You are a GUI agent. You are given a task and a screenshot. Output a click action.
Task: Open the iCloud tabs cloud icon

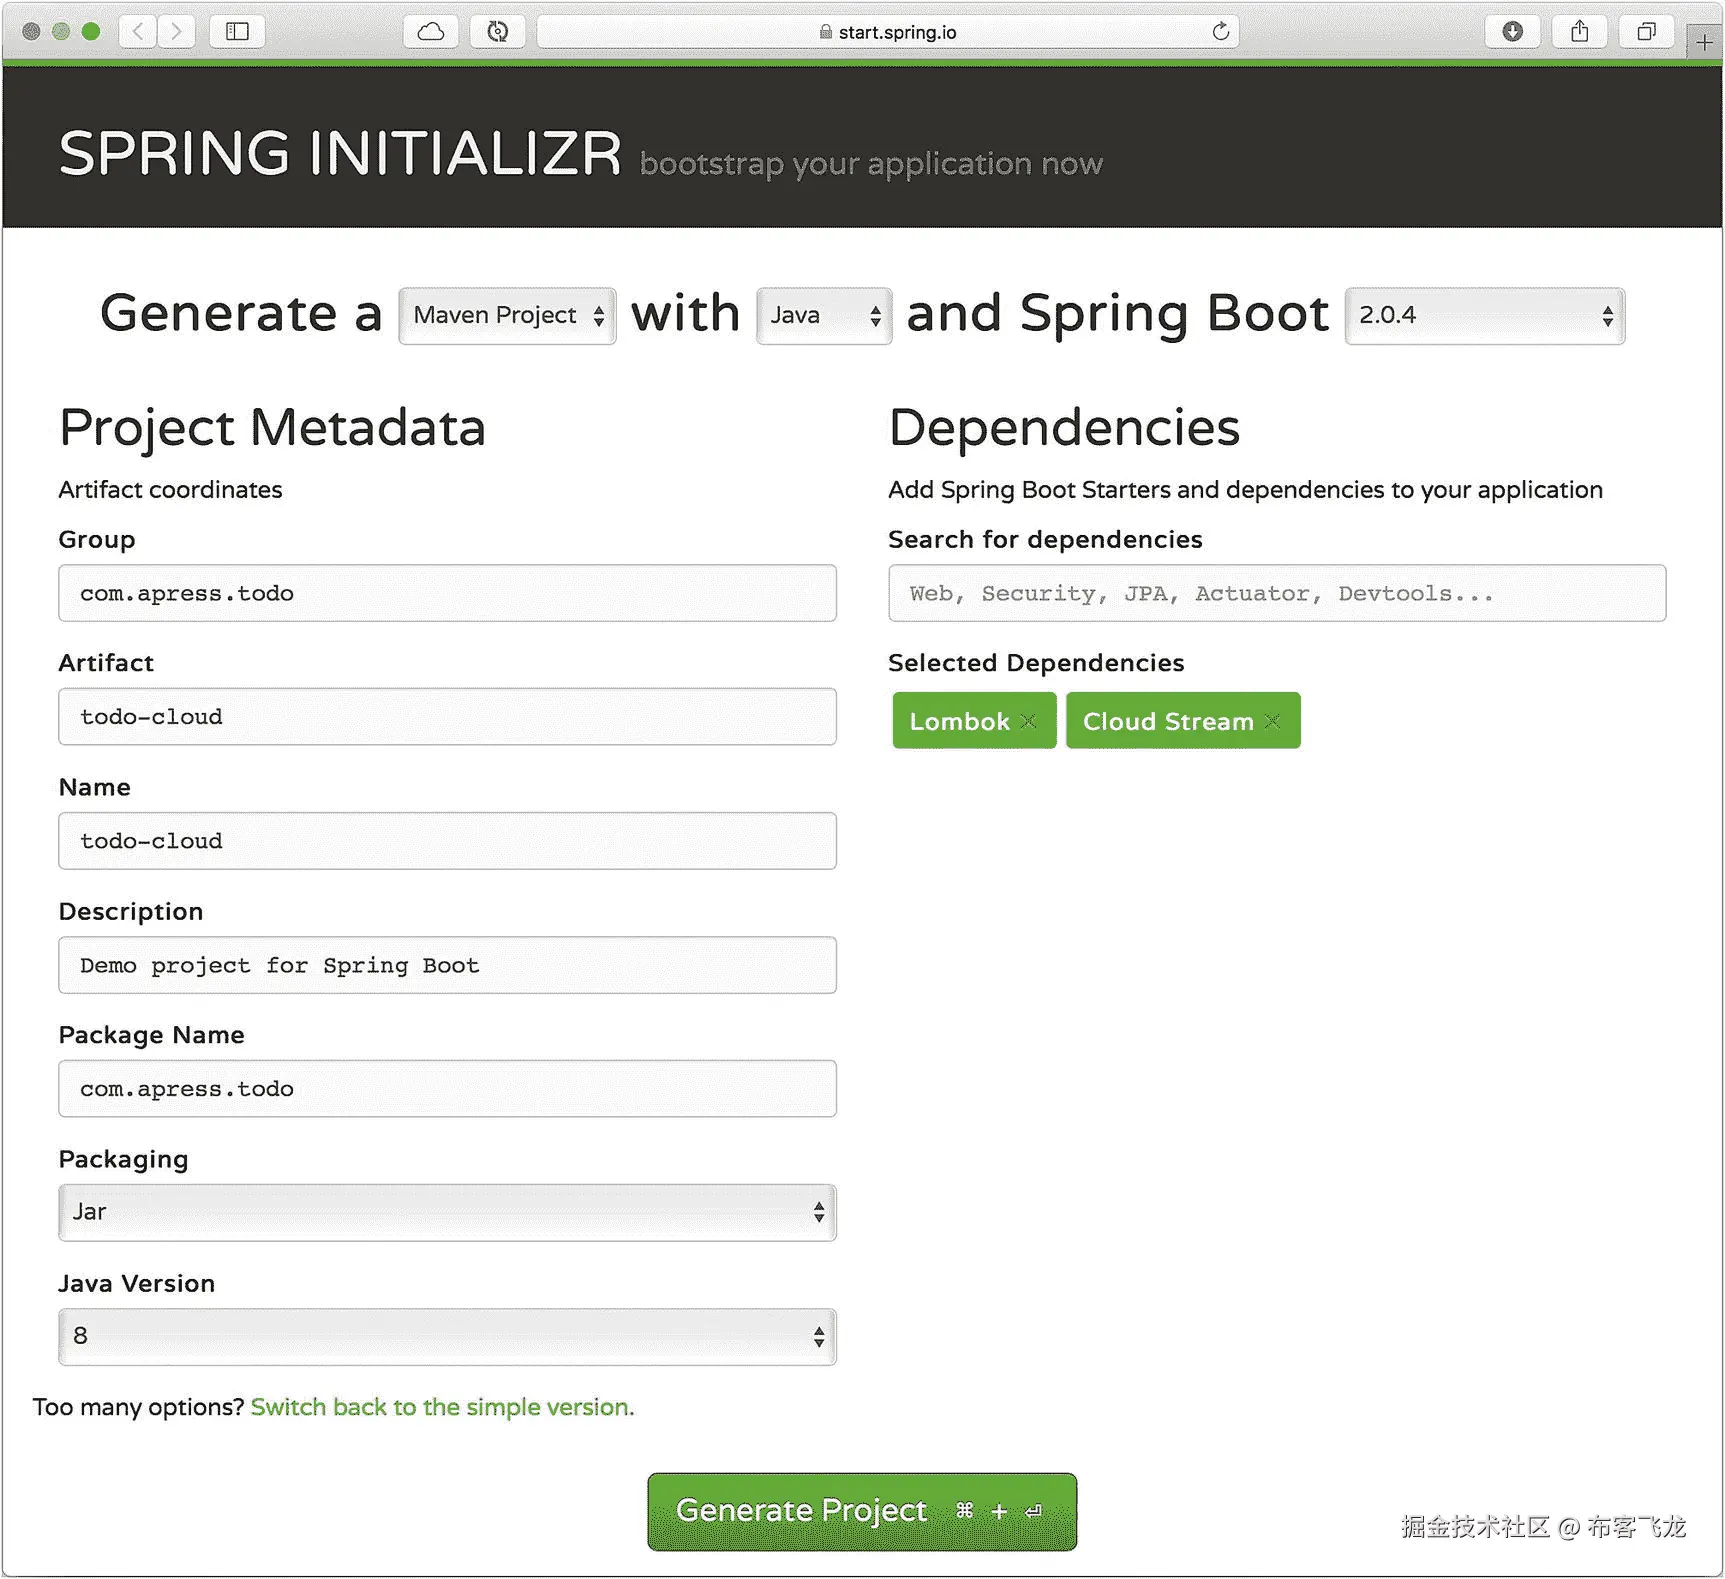(431, 31)
